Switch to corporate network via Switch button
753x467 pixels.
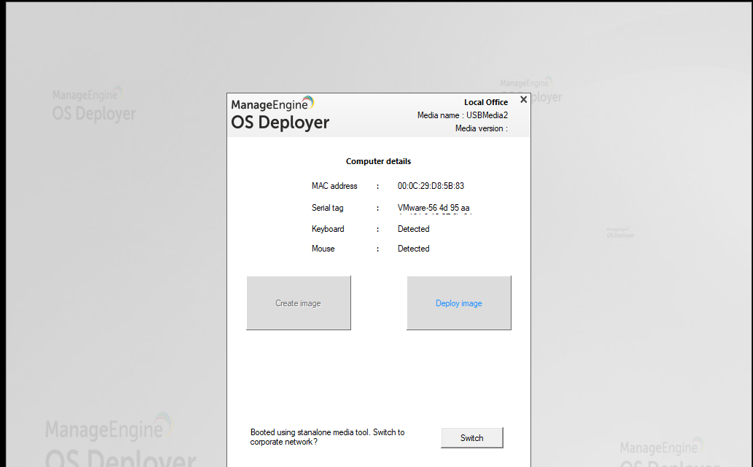click(x=472, y=438)
